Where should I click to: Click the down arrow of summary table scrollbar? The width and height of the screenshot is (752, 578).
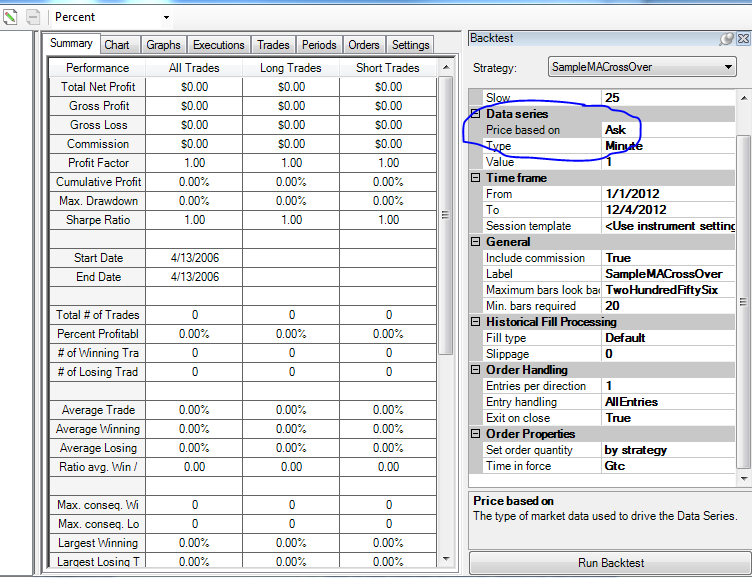[446, 559]
